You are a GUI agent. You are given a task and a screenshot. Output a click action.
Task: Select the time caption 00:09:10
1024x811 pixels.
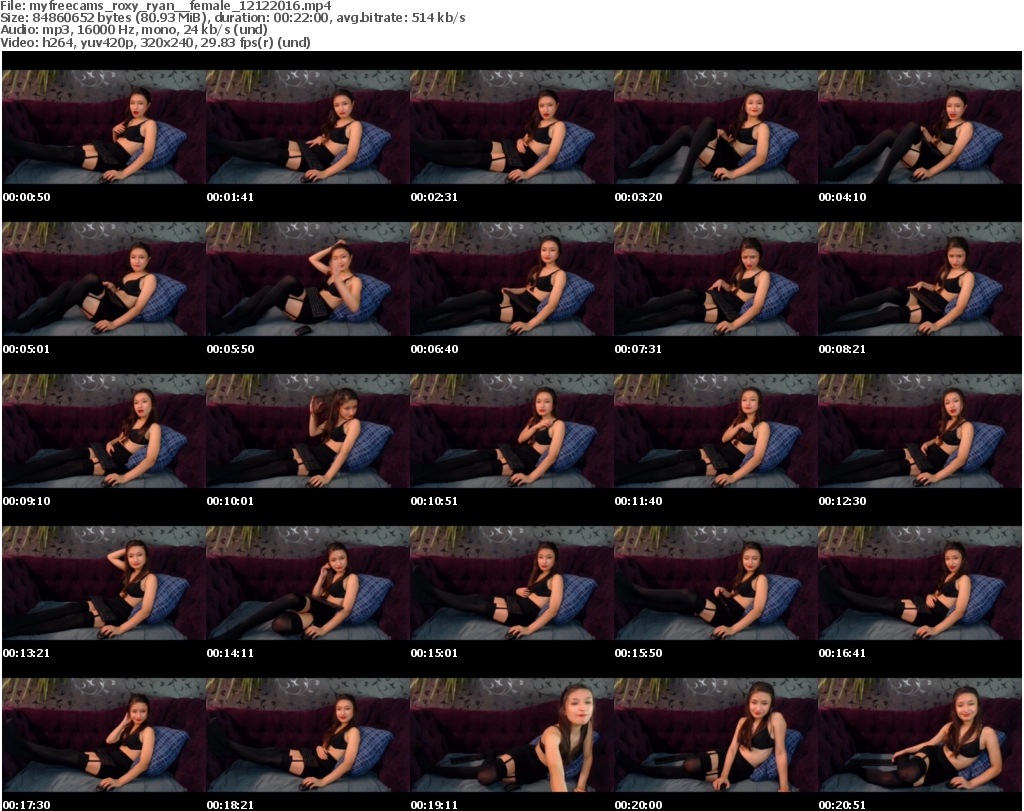(27, 501)
